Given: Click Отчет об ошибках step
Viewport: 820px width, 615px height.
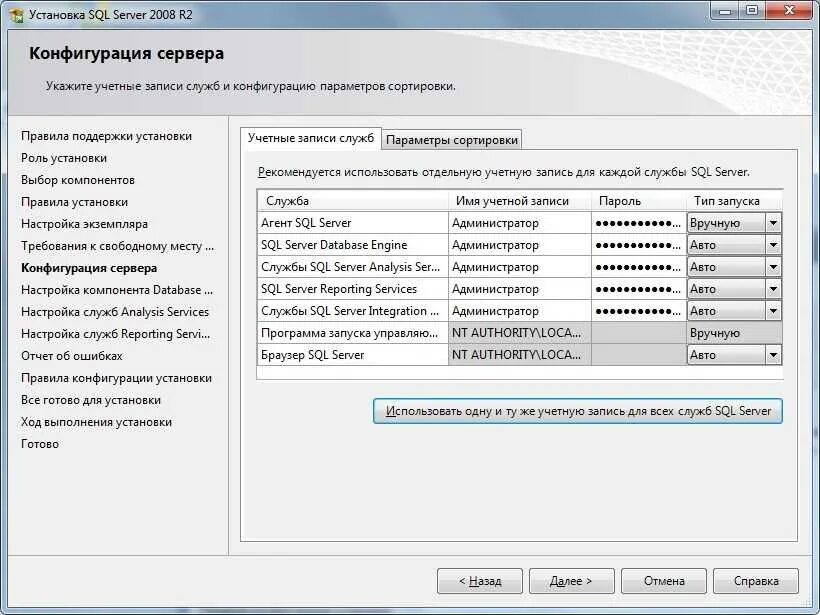Looking at the screenshot, I should point(72,356).
